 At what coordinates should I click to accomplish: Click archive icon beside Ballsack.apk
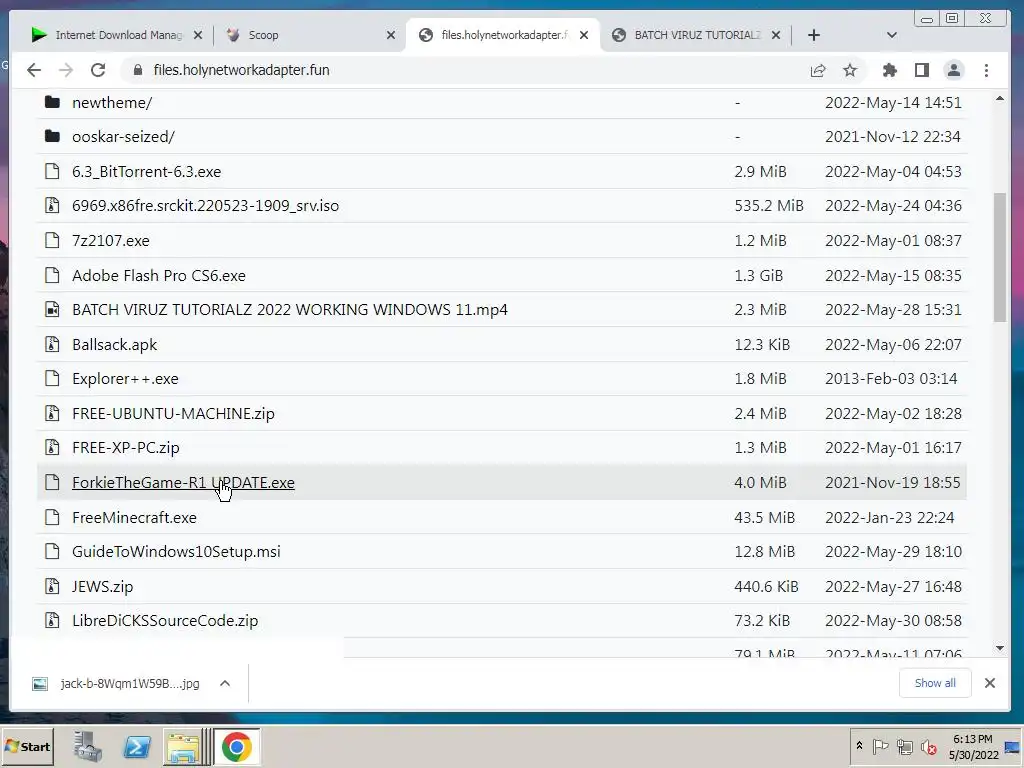pyautogui.click(x=52, y=344)
